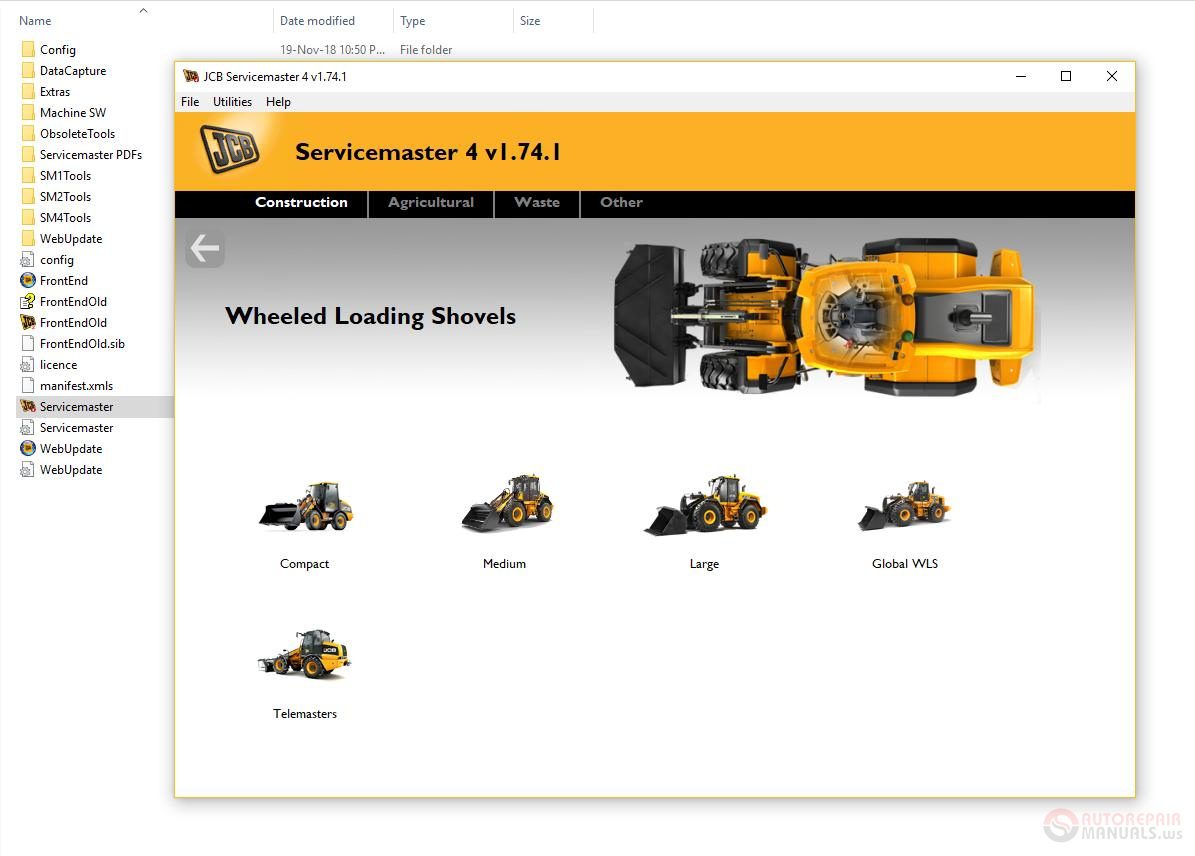Click the Telemasters label text
1195x856 pixels.
305,714
